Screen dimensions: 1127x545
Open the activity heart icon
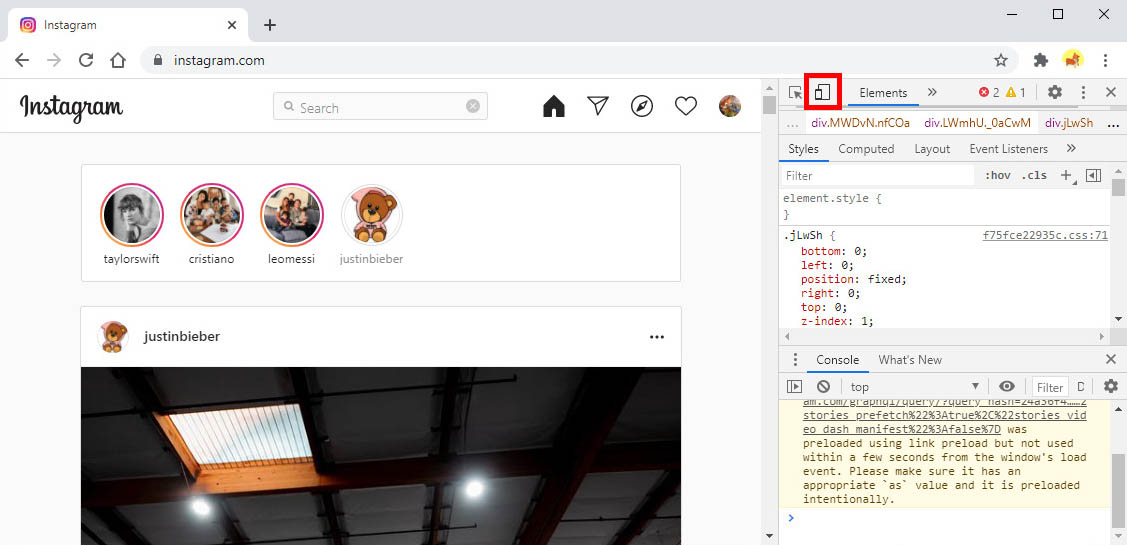coord(686,106)
